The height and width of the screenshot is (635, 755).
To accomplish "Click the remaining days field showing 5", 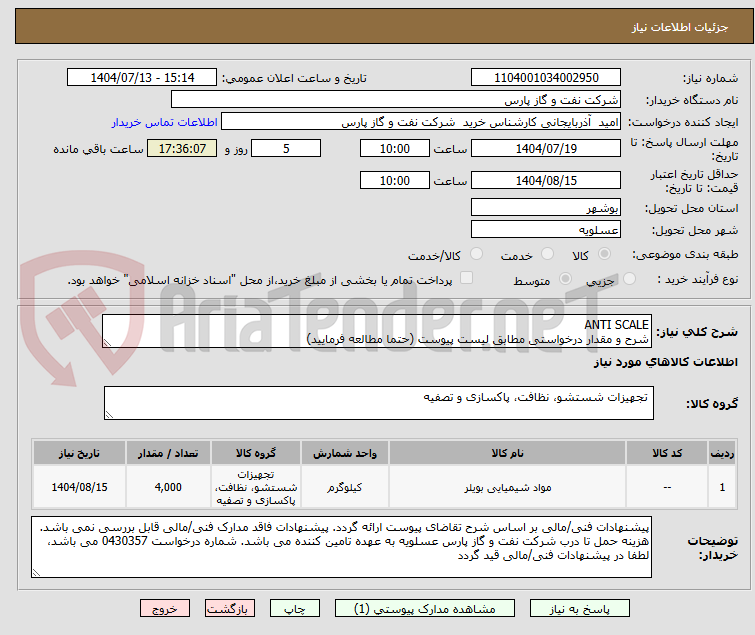I will (x=286, y=148).
